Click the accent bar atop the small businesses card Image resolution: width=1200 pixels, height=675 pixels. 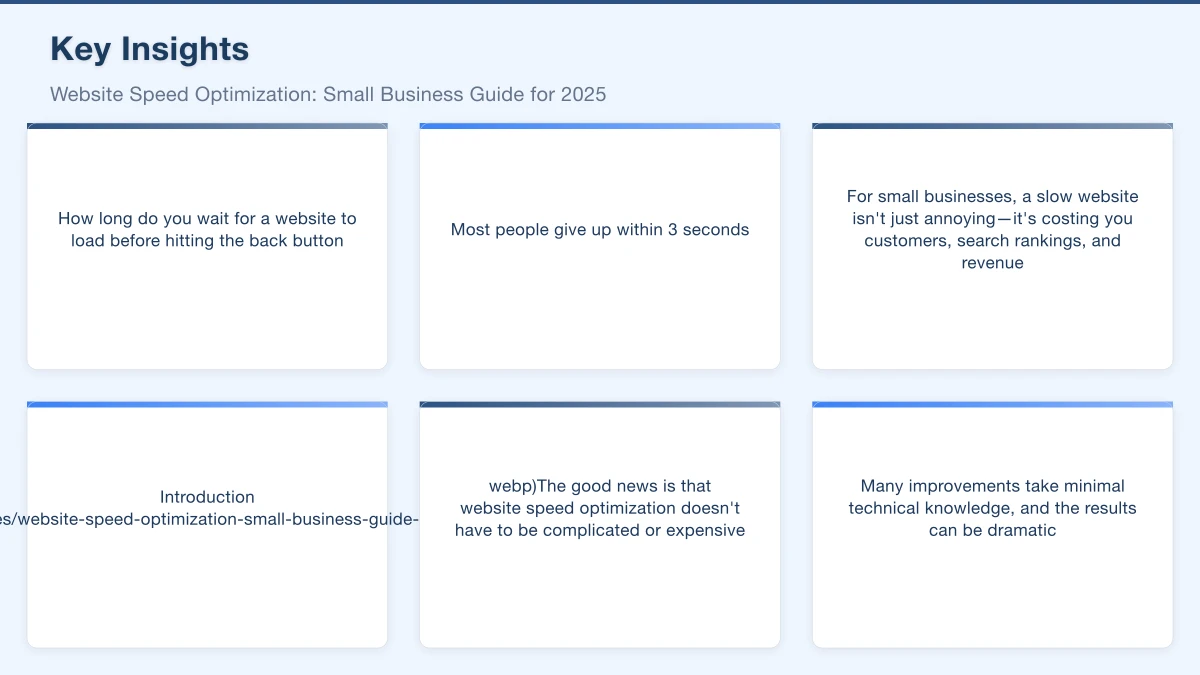pyautogui.click(x=992, y=126)
